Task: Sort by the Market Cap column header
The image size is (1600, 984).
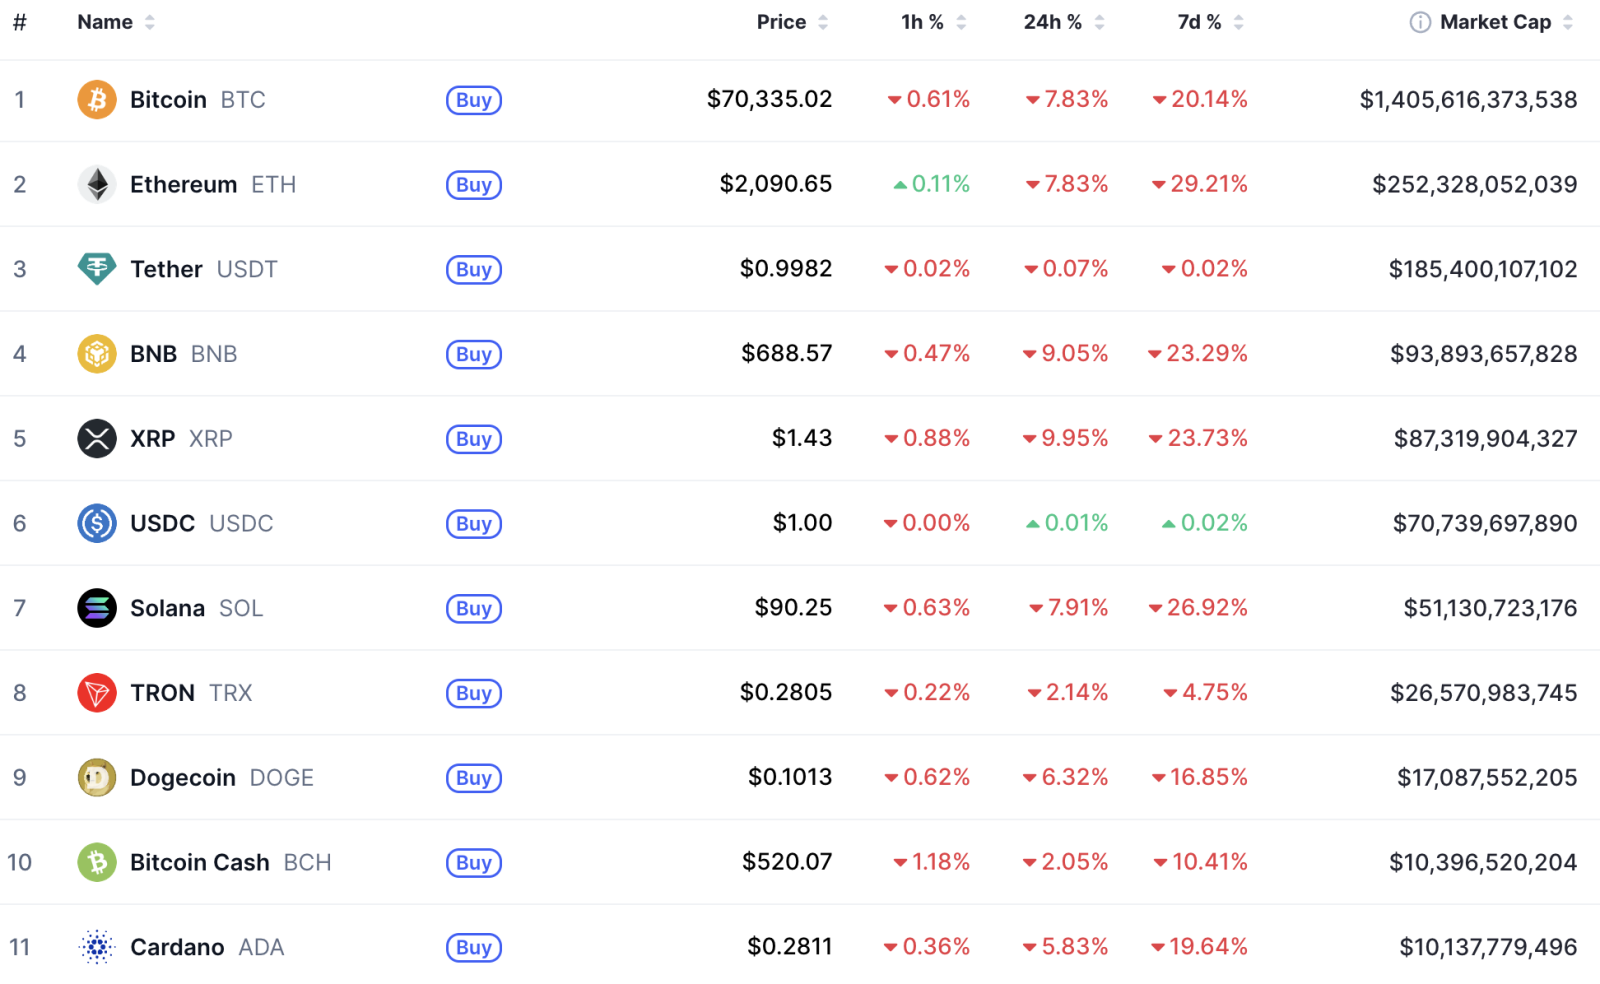Action: (1495, 22)
